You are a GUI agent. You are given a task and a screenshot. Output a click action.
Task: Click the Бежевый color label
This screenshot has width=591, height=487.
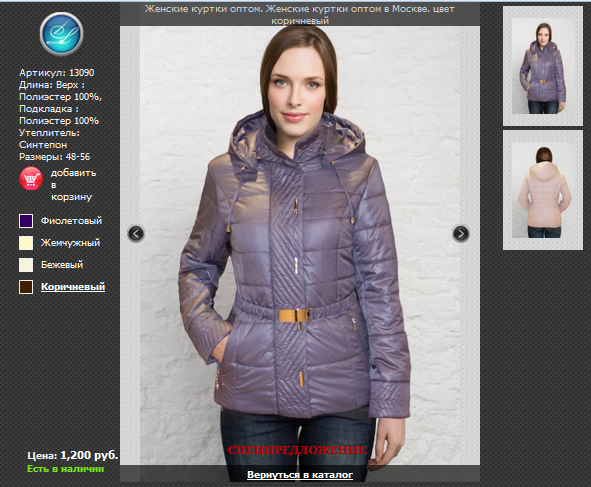coord(62,265)
